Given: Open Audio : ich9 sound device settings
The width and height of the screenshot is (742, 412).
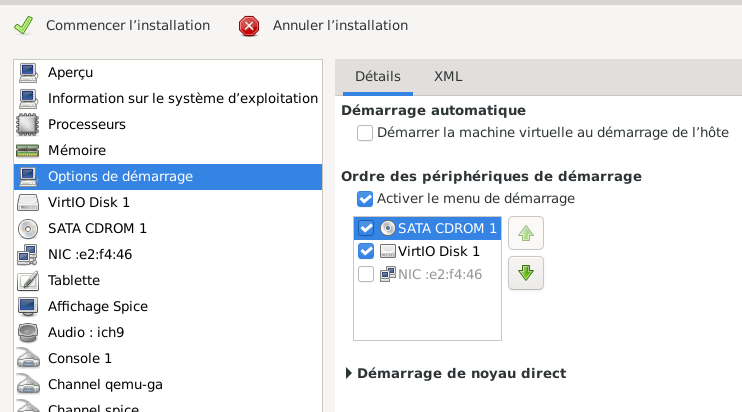Looking at the screenshot, I should tap(84, 332).
